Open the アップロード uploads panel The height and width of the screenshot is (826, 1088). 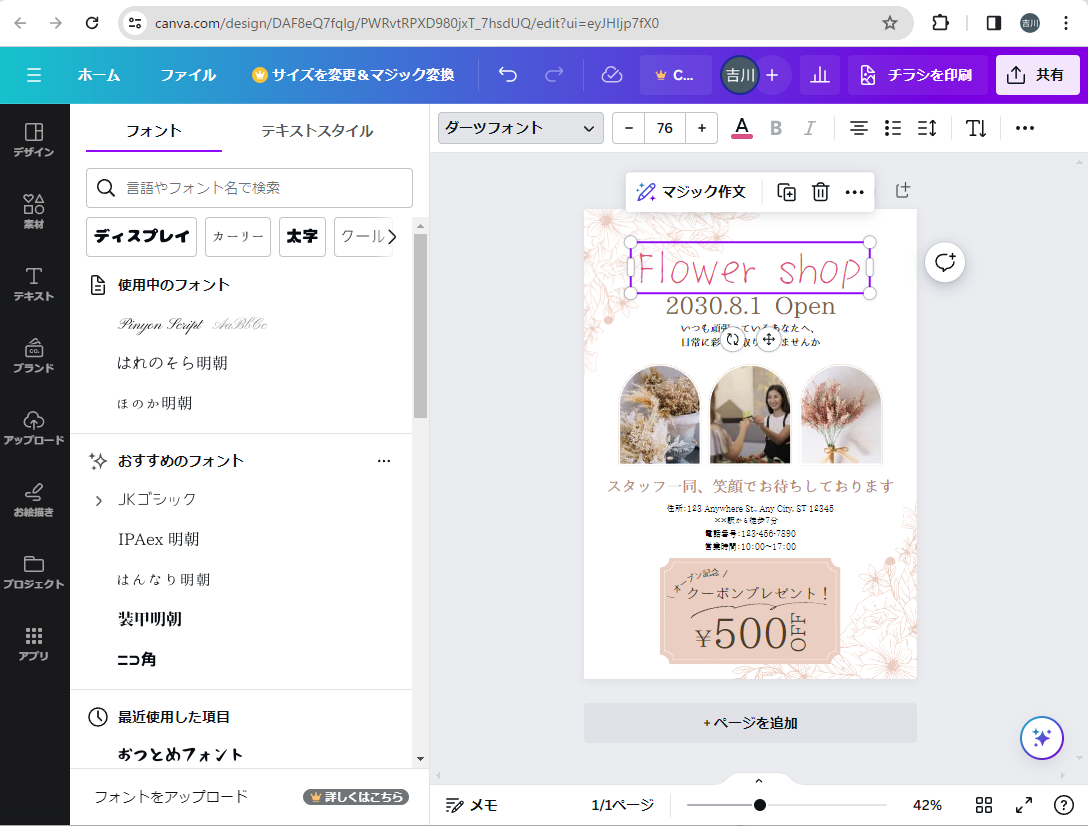[34, 427]
